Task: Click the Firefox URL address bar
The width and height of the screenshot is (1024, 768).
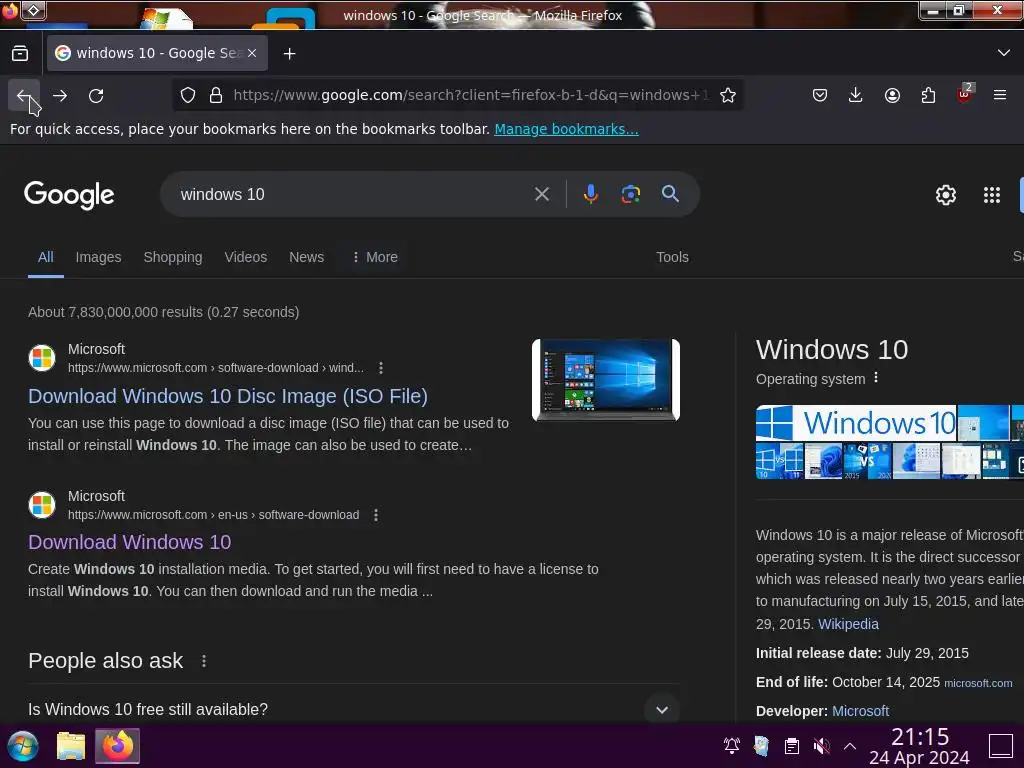Action: [470, 95]
